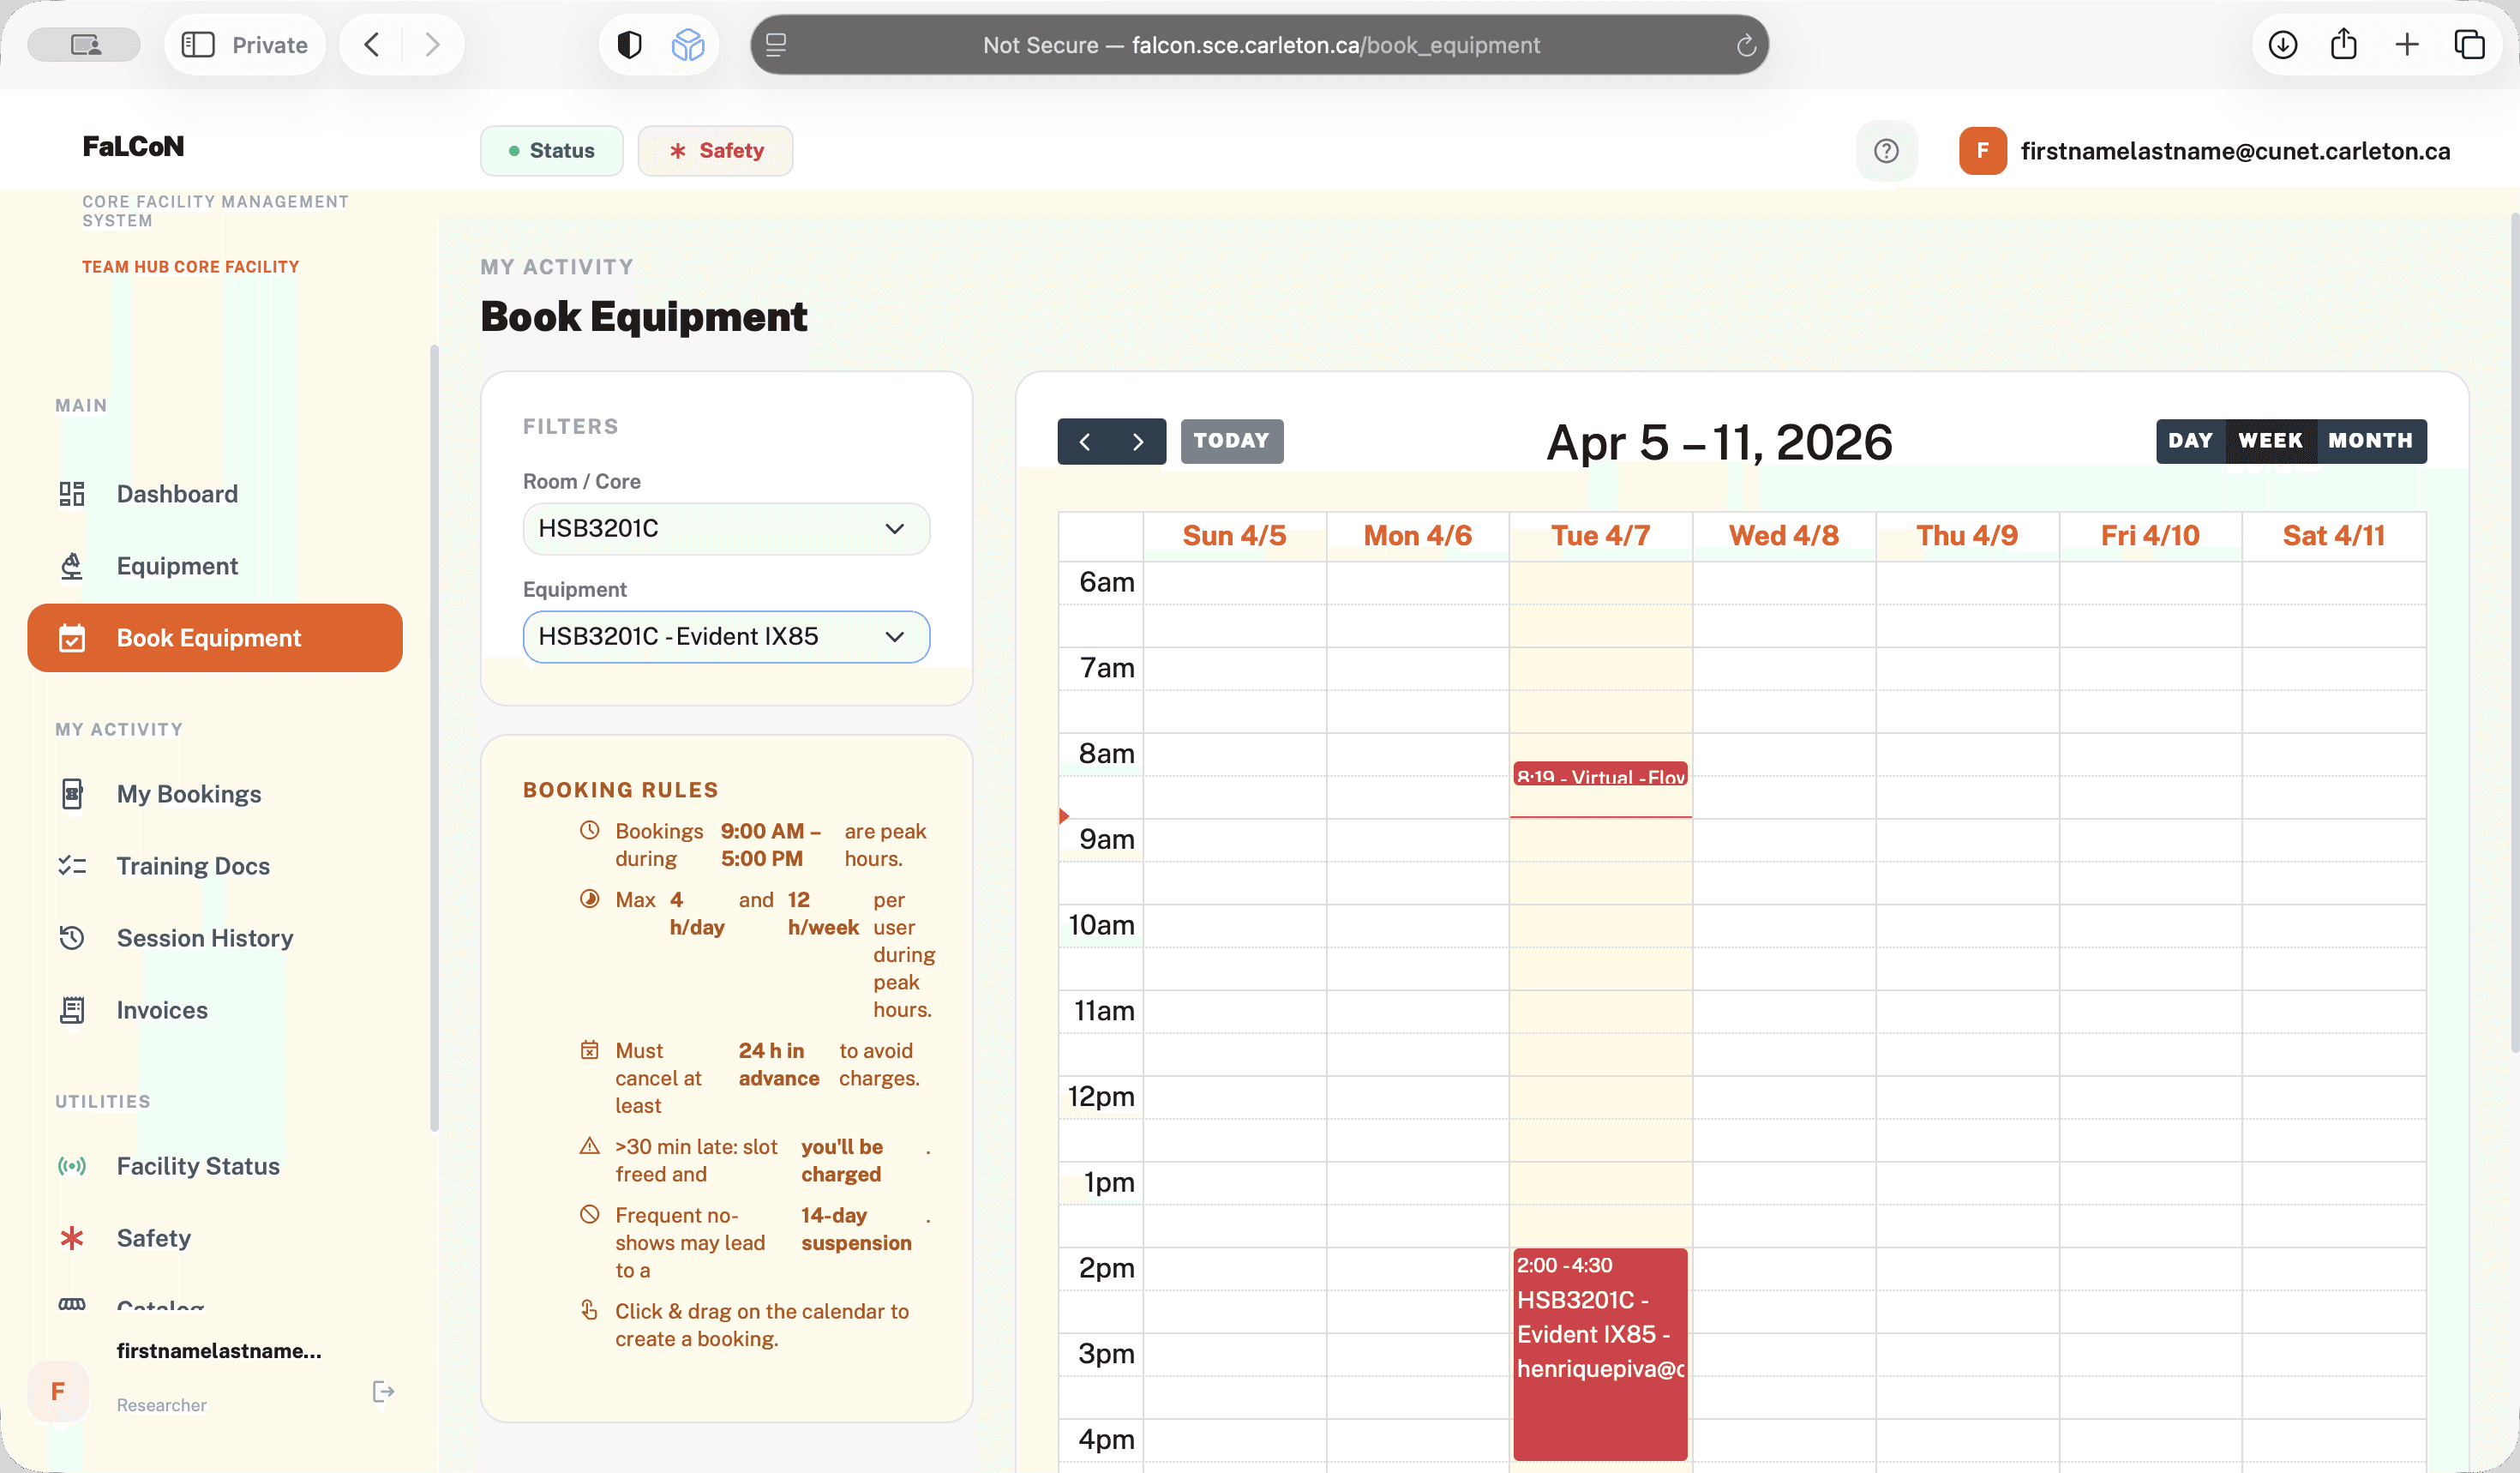Image resolution: width=2520 pixels, height=1473 pixels.
Task: Click the user email in header
Action: point(2235,150)
